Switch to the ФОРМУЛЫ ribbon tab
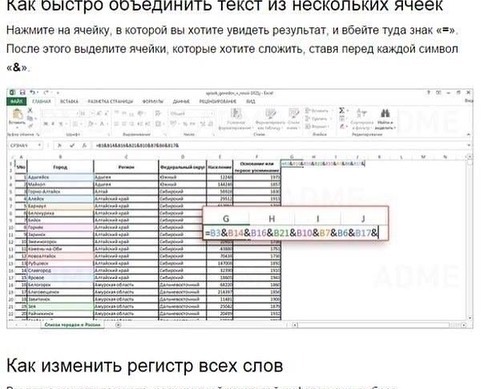Image resolution: width=484 pixels, height=389 pixels. [153, 101]
